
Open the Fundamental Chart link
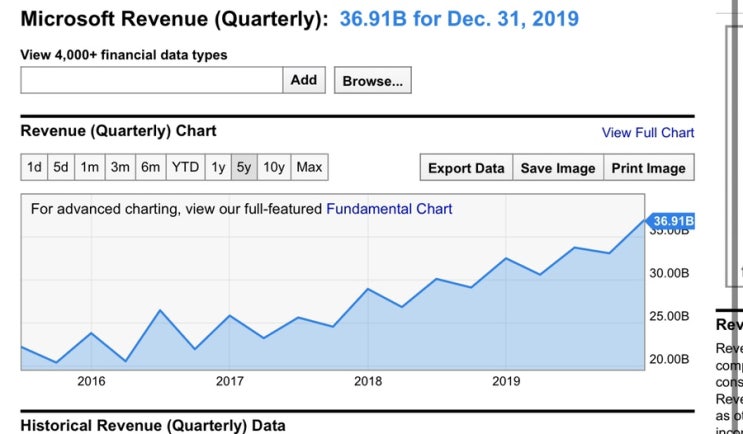[x=389, y=209]
